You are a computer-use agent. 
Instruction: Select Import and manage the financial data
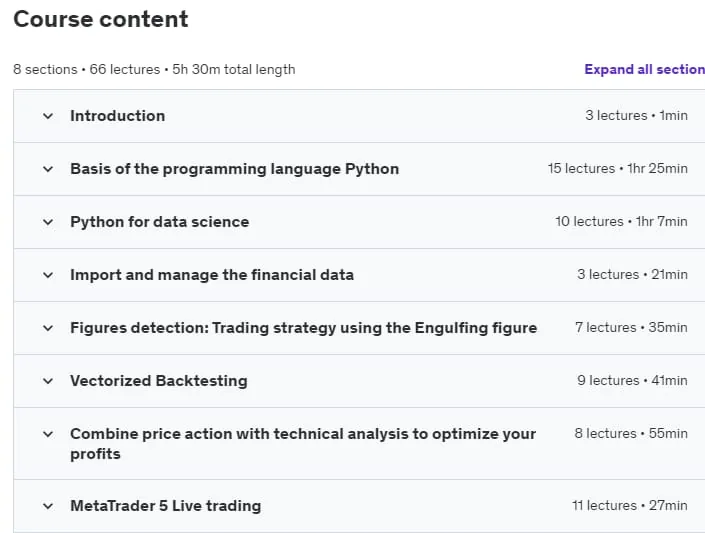pyautogui.click(x=212, y=275)
